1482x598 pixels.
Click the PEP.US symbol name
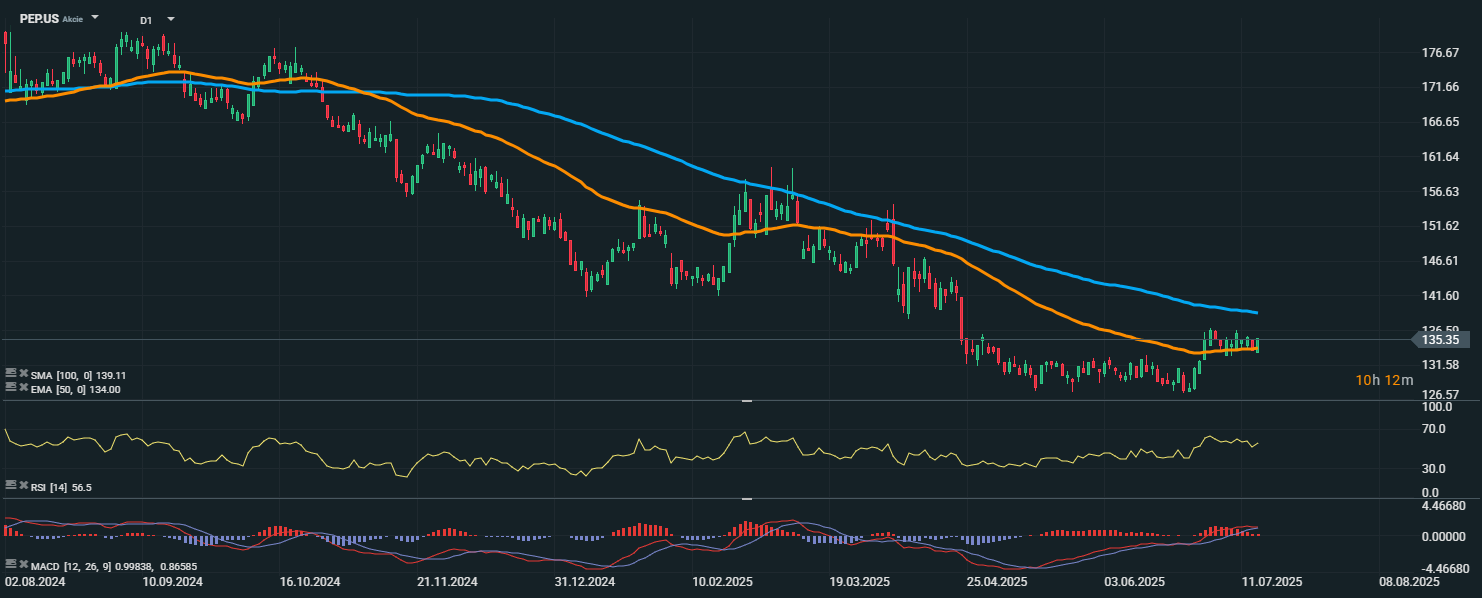39,19
